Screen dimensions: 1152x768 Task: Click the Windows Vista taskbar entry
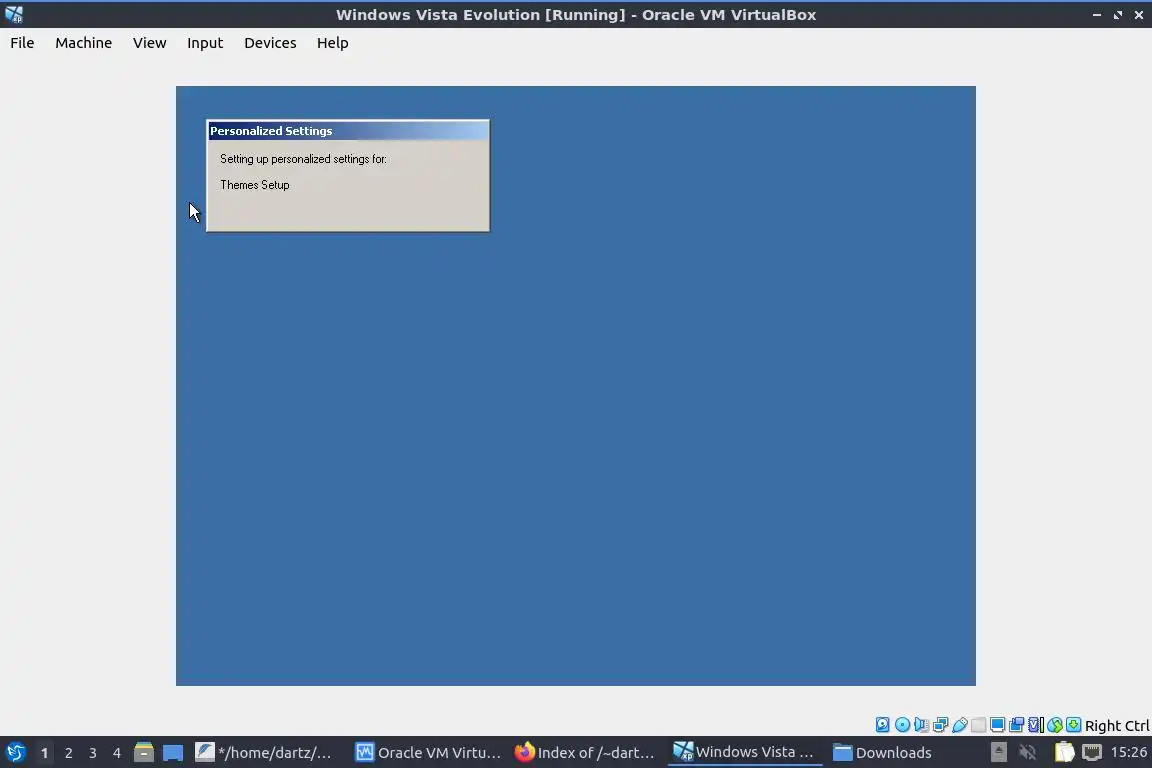click(744, 752)
